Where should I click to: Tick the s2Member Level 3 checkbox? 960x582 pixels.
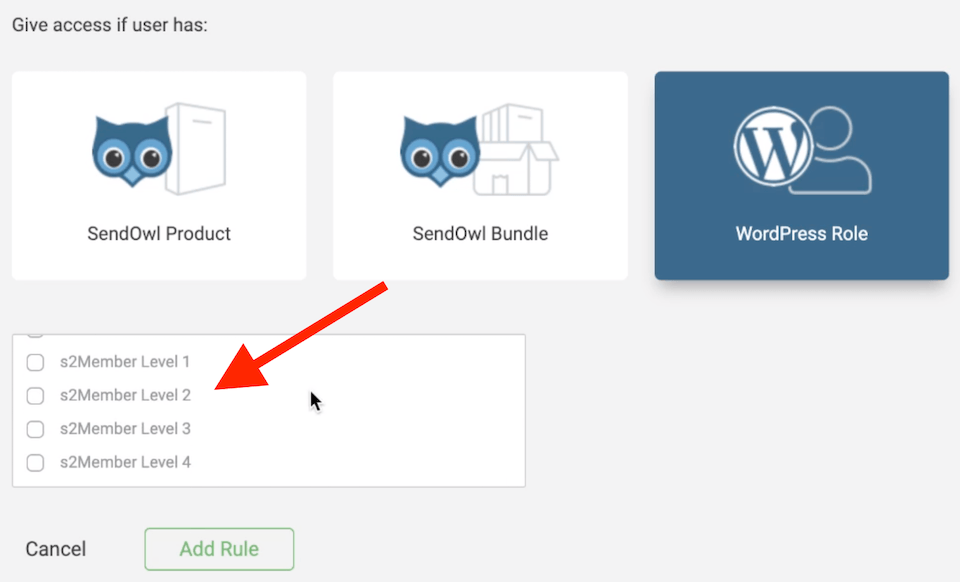[x=36, y=429]
